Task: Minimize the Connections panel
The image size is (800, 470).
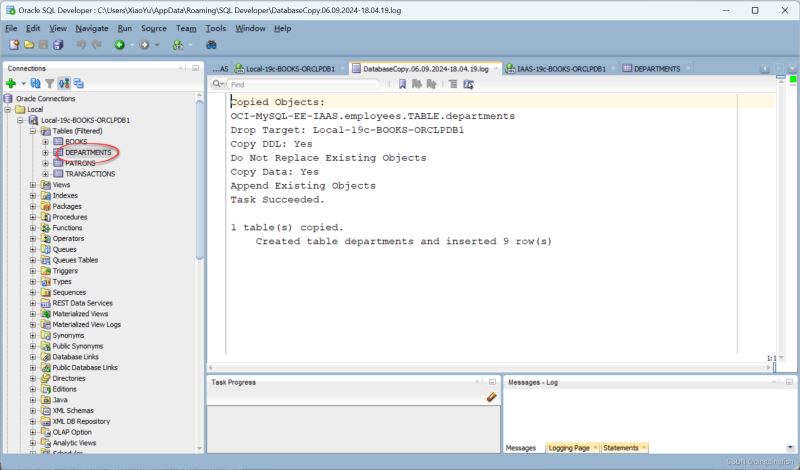Action: click(x=195, y=68)
